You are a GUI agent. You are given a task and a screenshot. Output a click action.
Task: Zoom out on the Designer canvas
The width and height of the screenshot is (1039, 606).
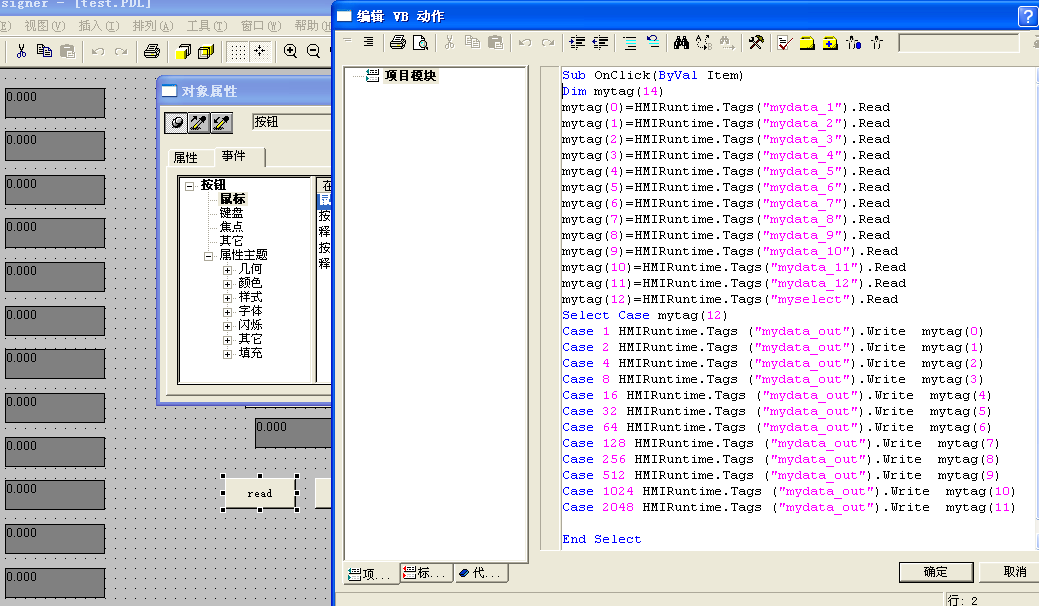pos(313,51)
